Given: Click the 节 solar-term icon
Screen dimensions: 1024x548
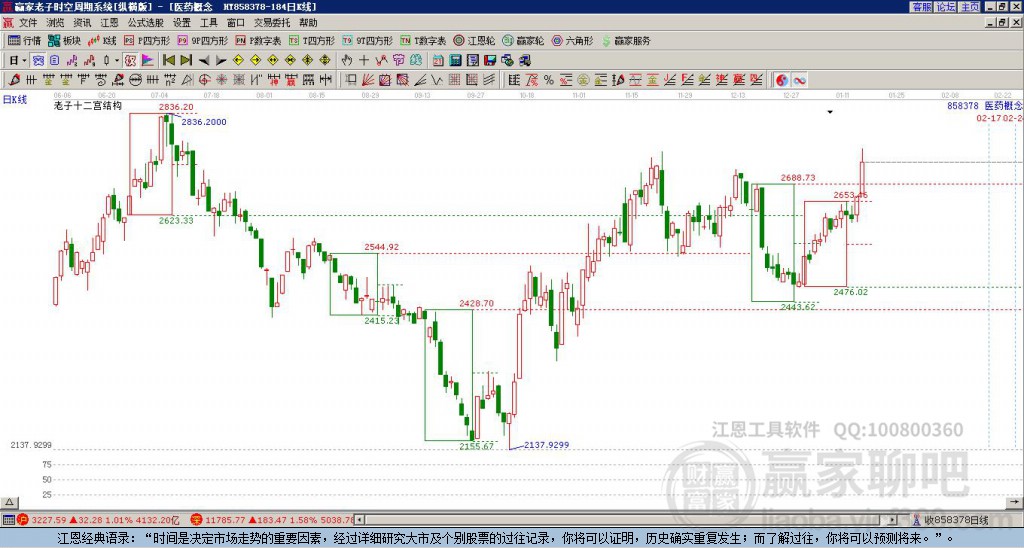Looking at the screenshot, I should [398, 61].
